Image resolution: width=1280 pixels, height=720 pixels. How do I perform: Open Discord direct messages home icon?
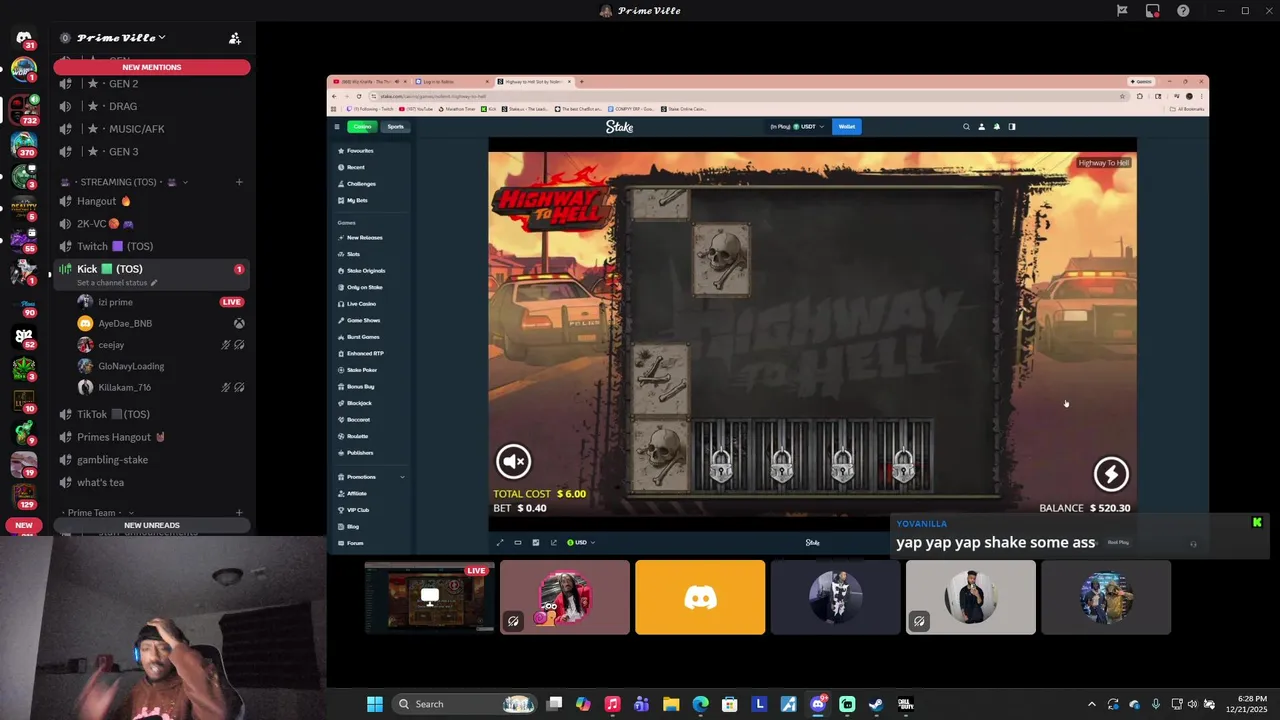[x=24, y=38]
